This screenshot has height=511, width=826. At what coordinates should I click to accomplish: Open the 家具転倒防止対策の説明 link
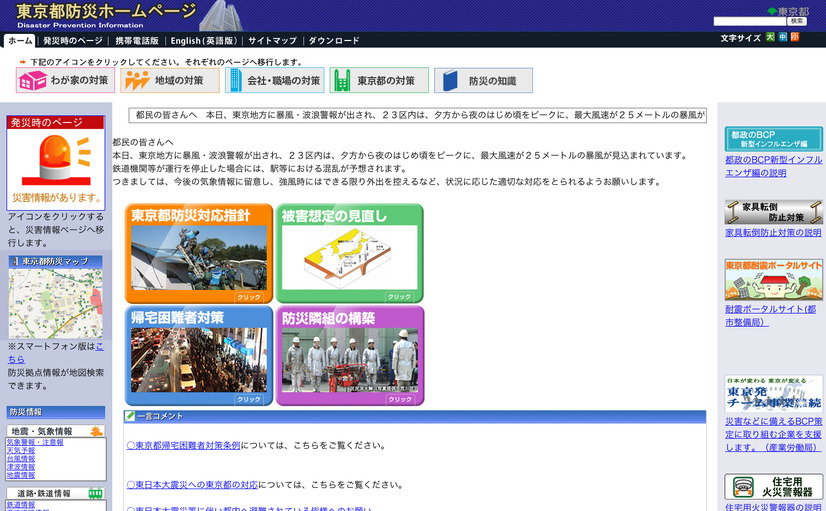coord(773,232)
